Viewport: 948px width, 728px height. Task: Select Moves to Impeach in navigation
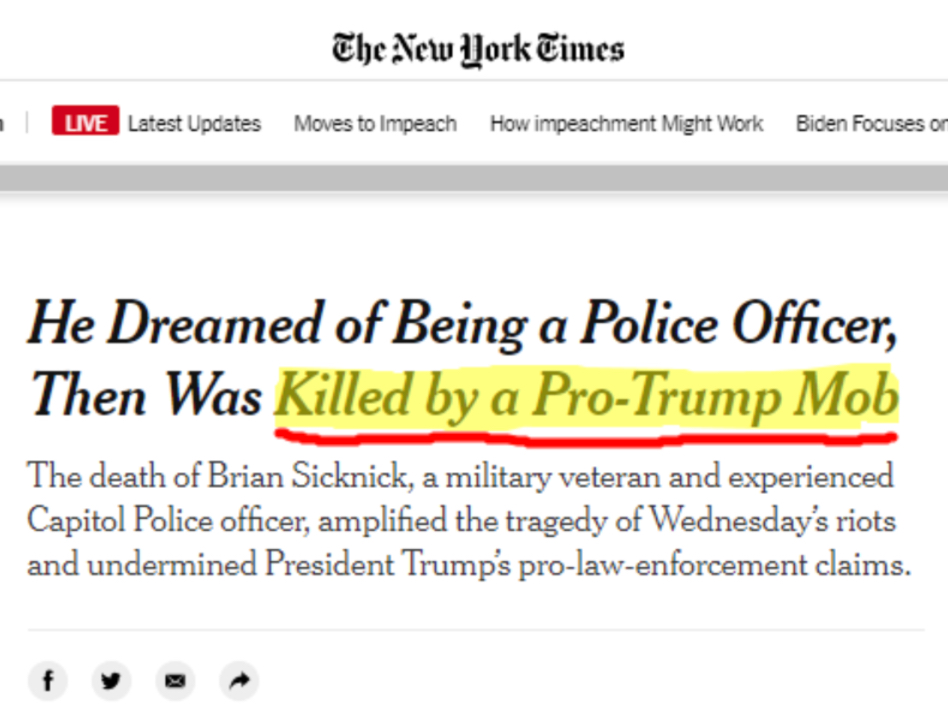click(x=375, y=123)
